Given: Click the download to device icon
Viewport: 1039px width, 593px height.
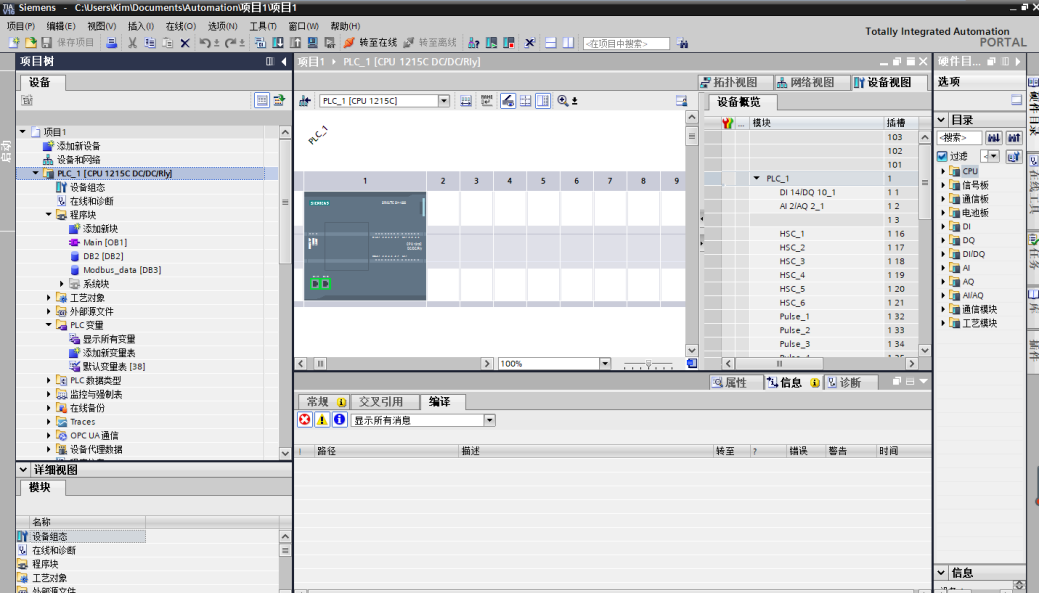Looking at the screenshot, I should coord(278,42).
